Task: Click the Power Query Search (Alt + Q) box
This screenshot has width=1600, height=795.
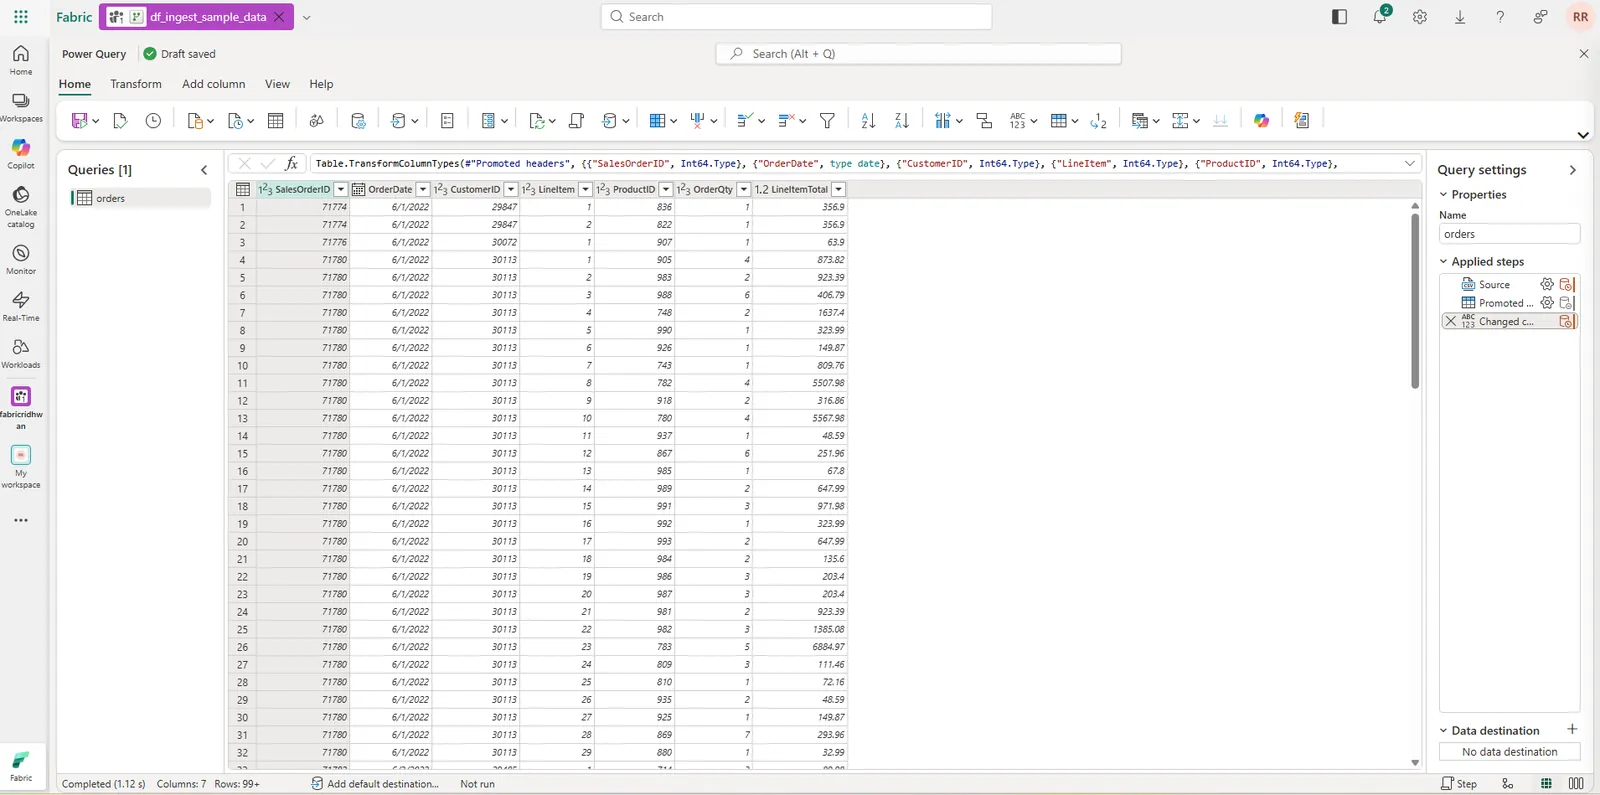Action: [x=918, y=54]
